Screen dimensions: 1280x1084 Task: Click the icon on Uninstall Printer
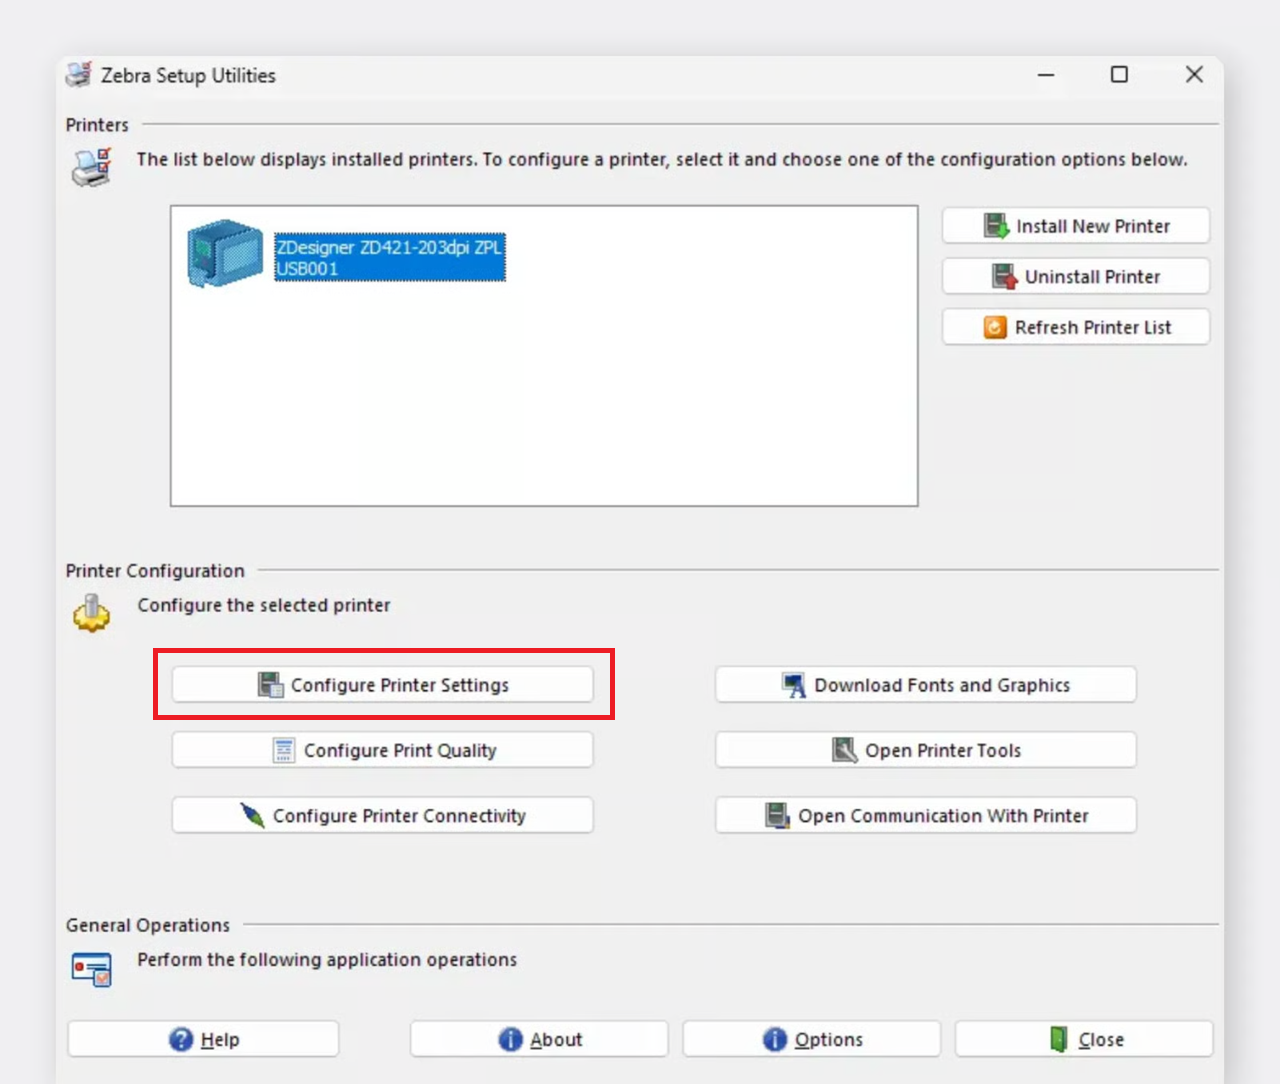coord(1004,277)
